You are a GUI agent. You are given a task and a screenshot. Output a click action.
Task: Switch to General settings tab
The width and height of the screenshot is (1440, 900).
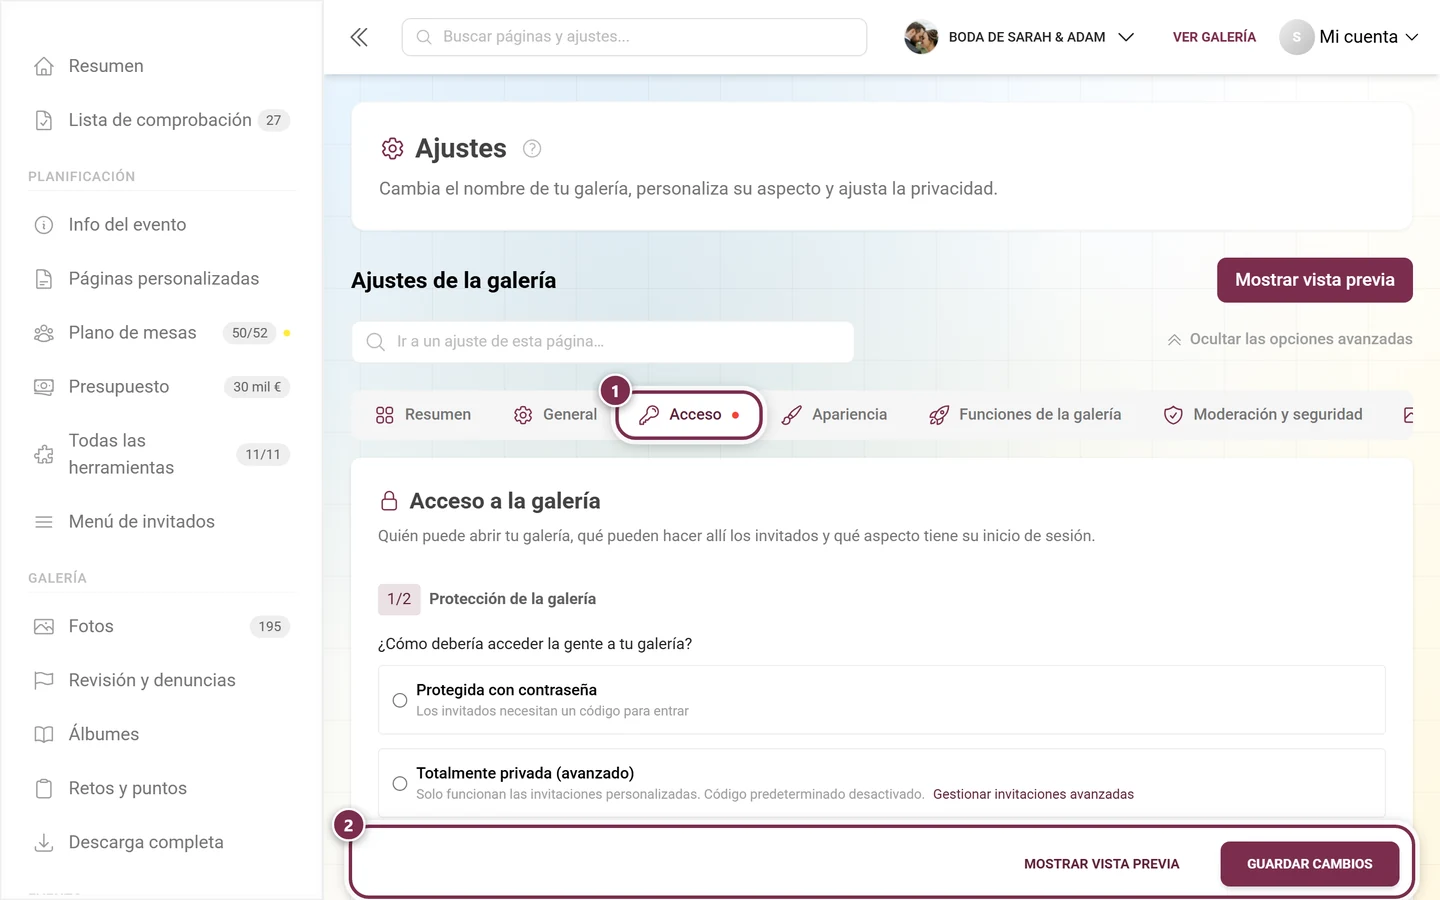click(x=555, y=415)
